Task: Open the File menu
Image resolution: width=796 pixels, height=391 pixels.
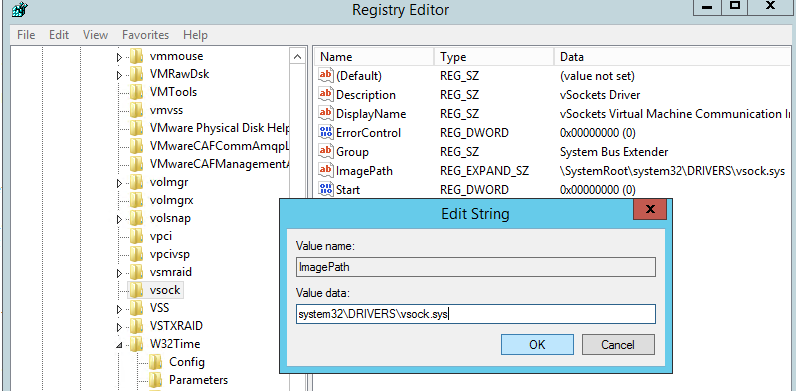Action: (x=26, y=35)
